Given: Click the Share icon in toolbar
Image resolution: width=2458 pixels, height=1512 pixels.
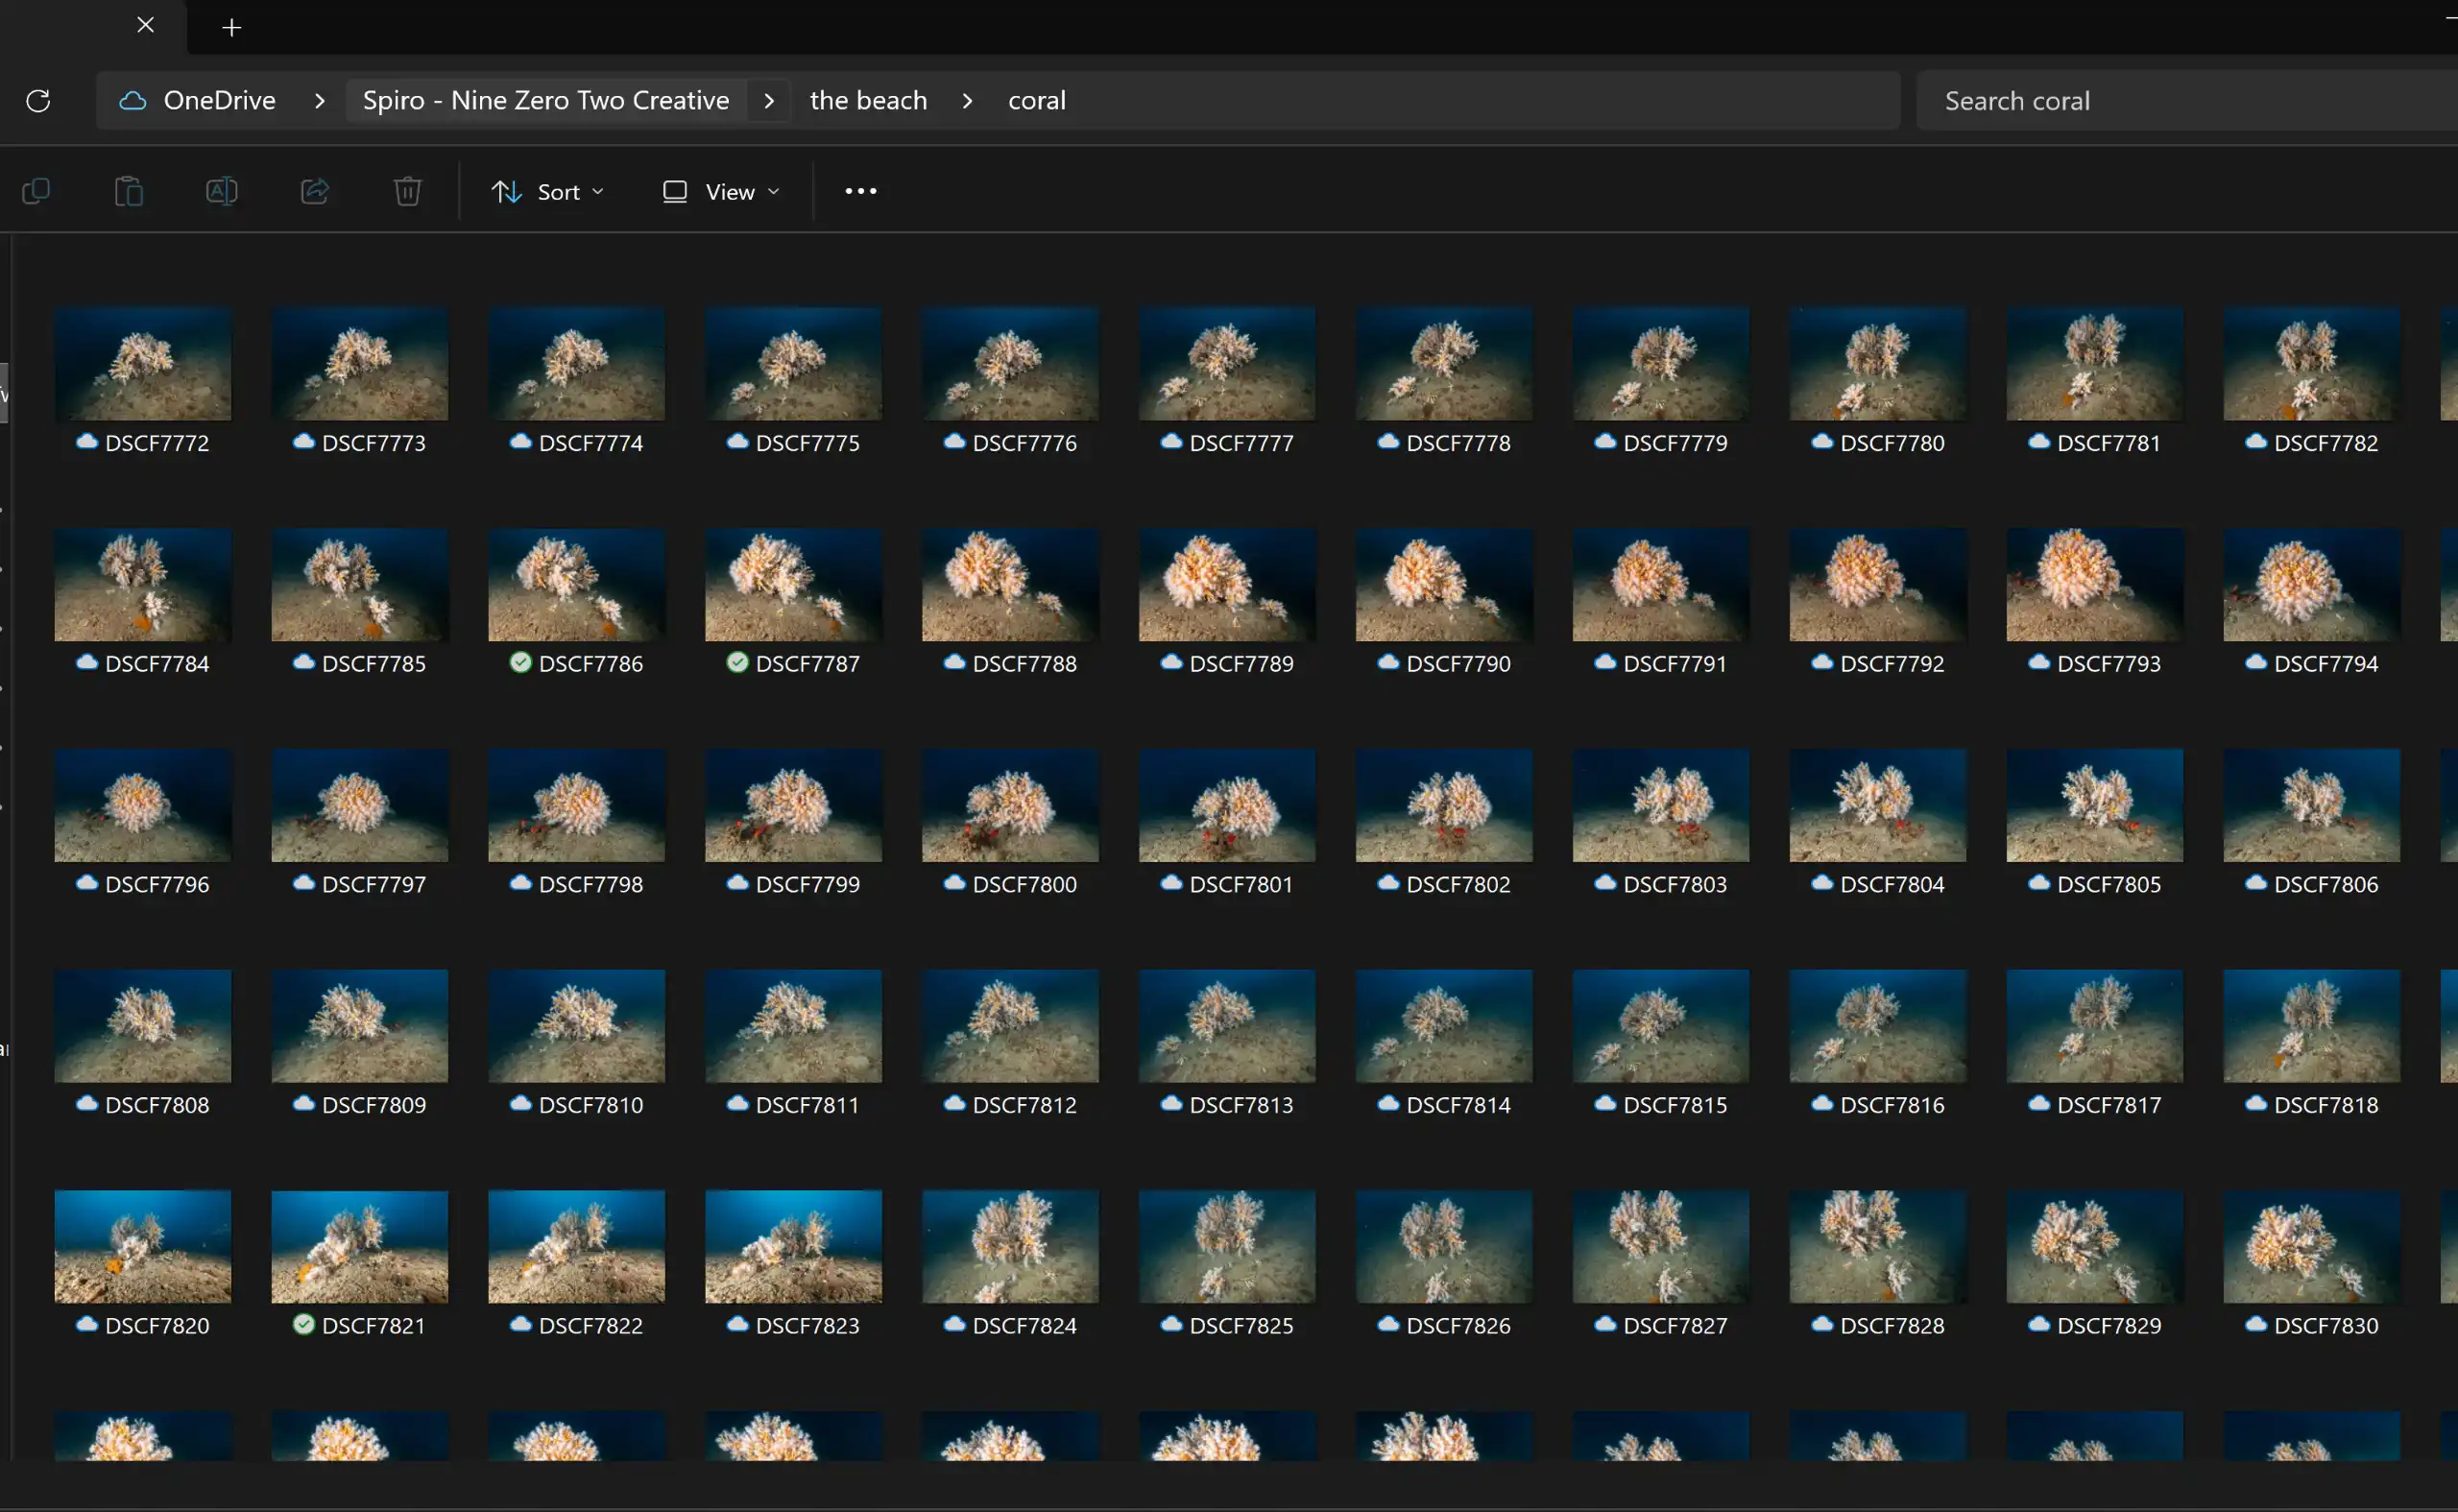Looking at the screenshot, I should pyautogui.click(x=315, y=191).
